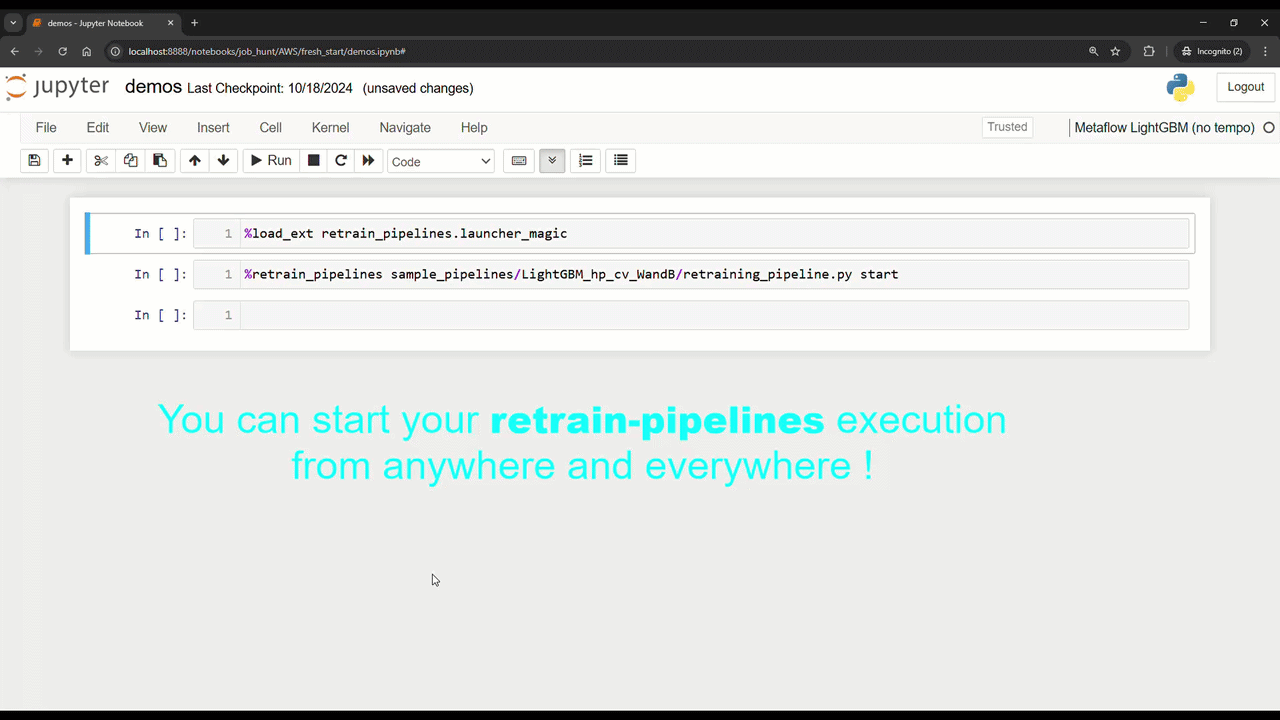Restart the kernel icon

[x=341, y=160]
